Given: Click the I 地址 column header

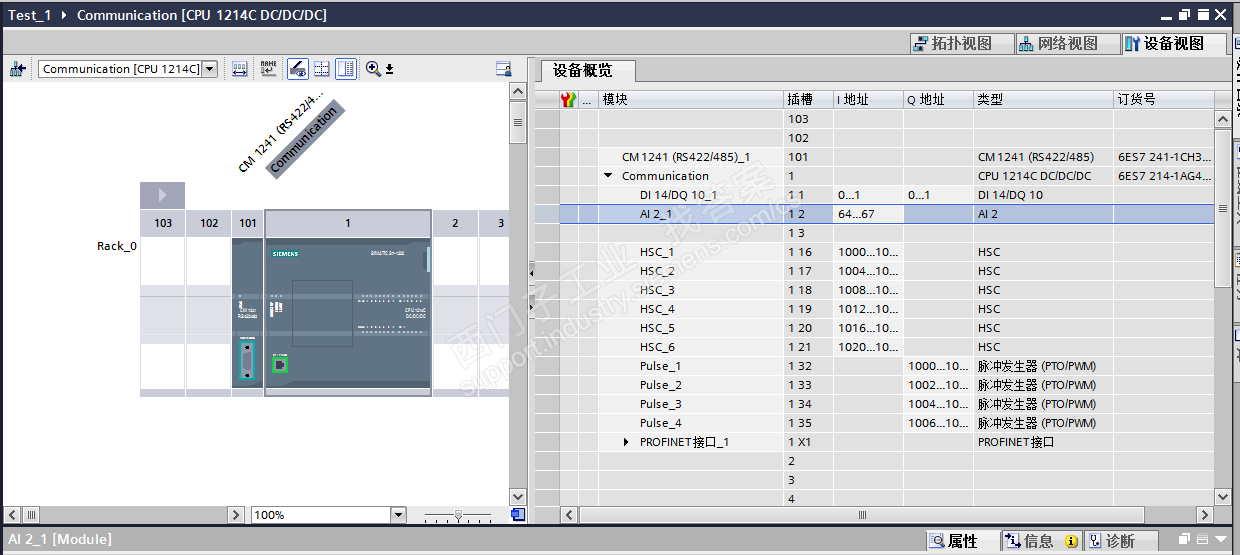Looking at the screenshot, I should pyautogui.click(x=868, y=99).
